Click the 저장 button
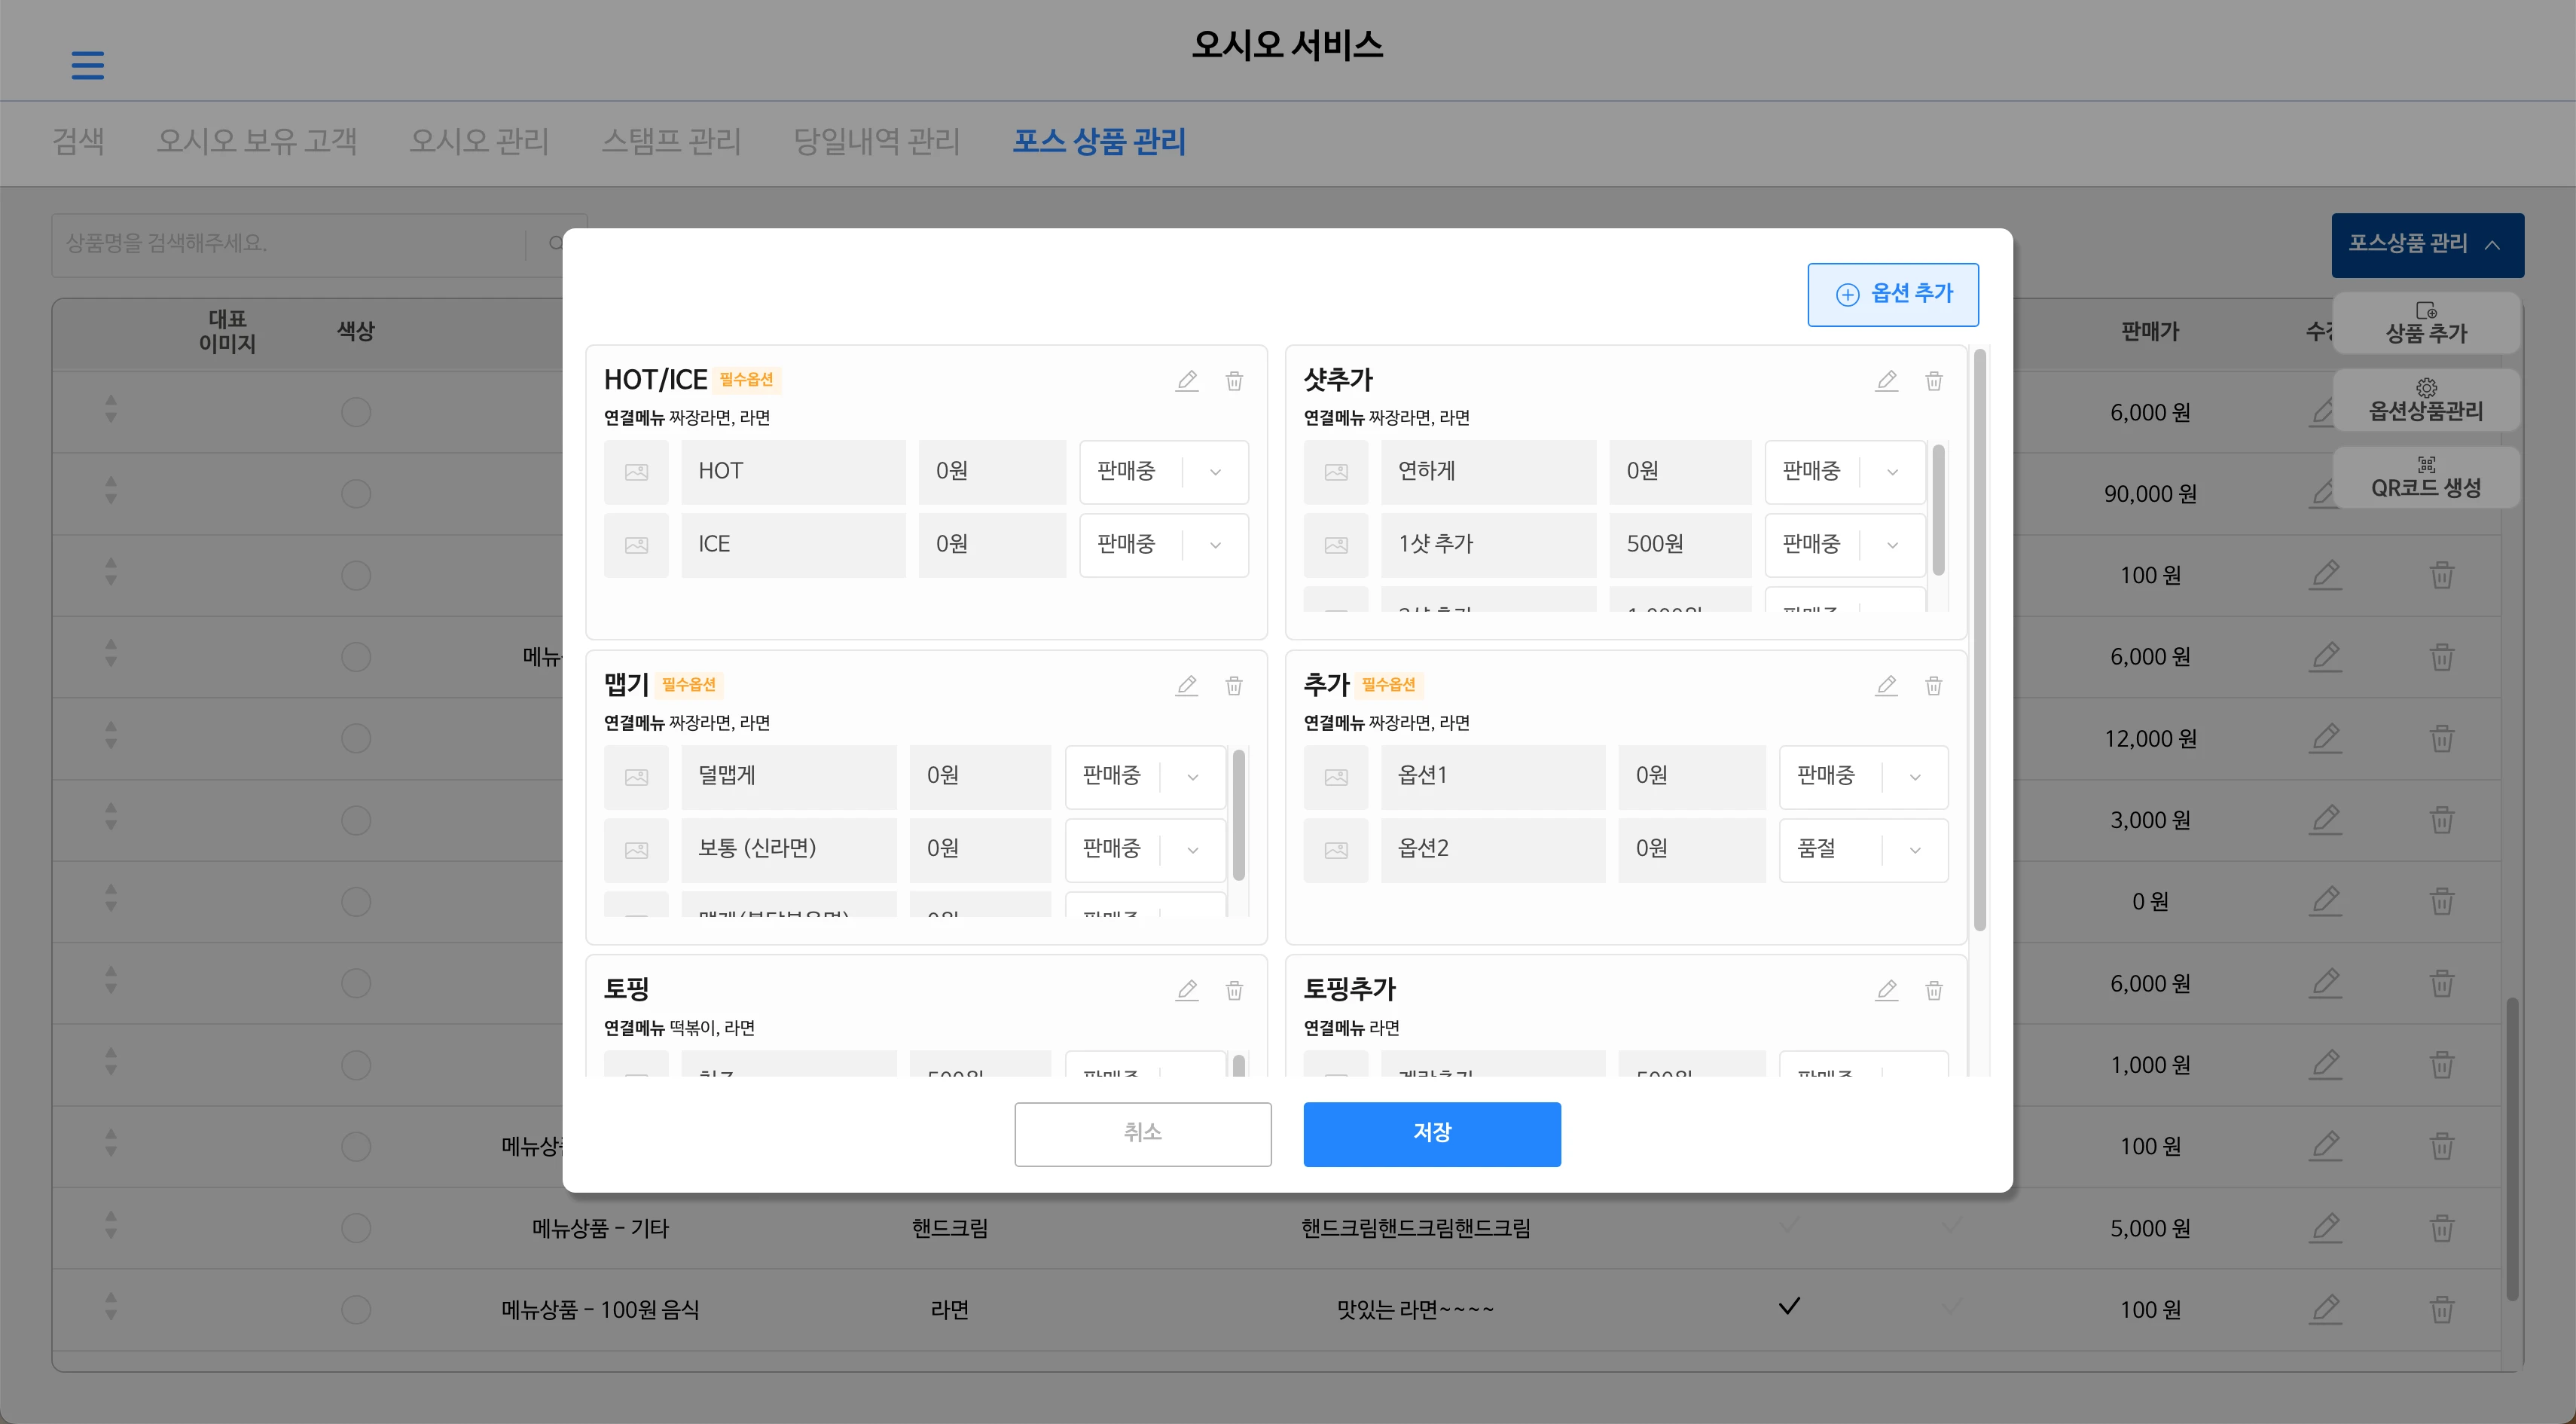 (x=1432, y=1134)
